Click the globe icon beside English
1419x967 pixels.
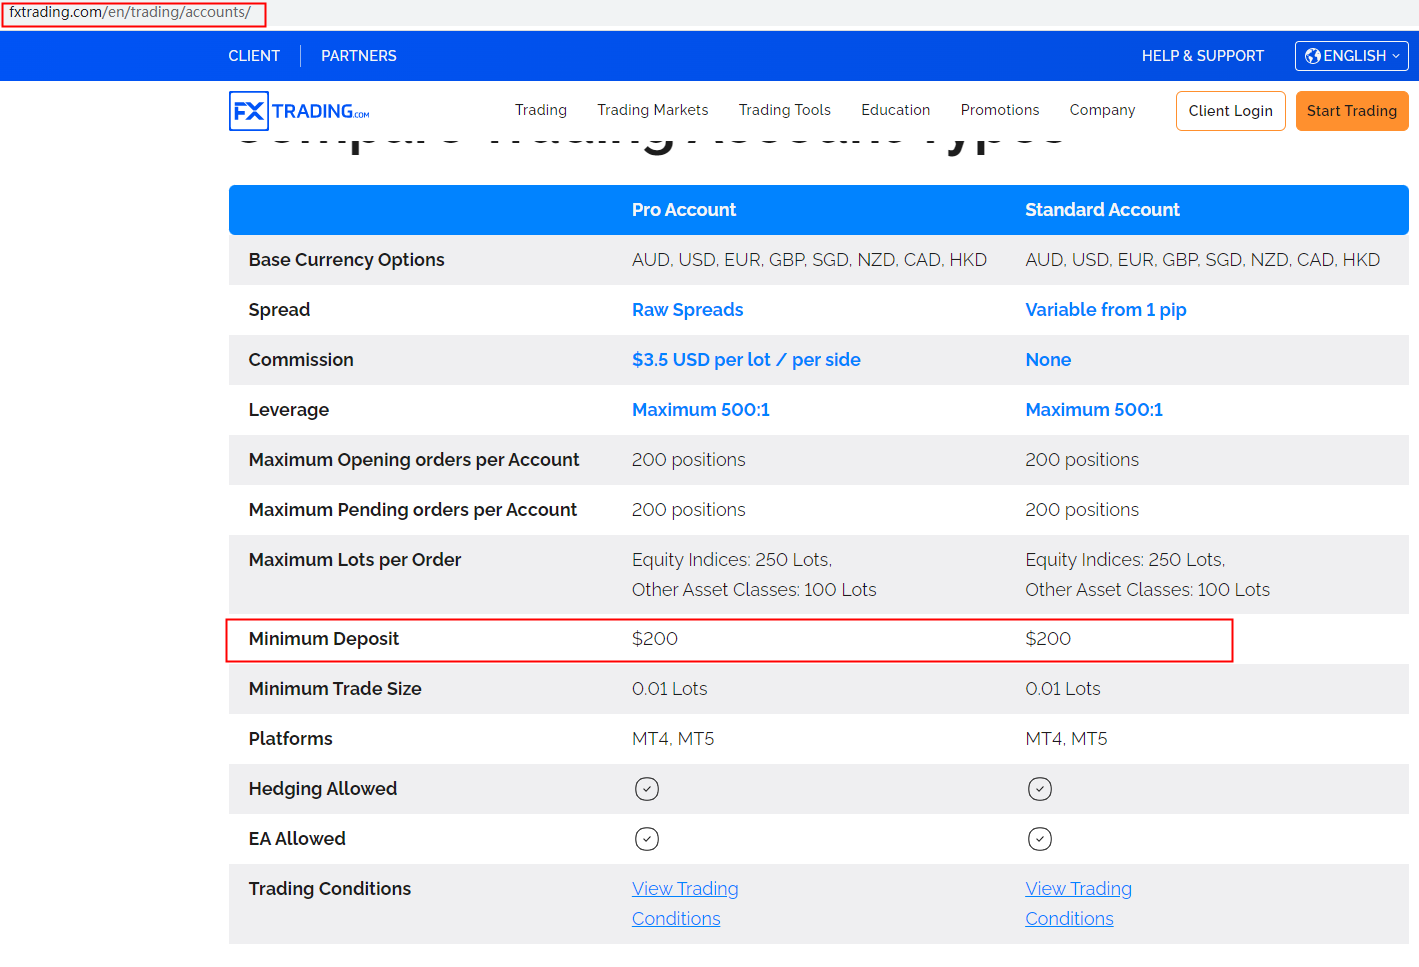(x=1312, y=56)
